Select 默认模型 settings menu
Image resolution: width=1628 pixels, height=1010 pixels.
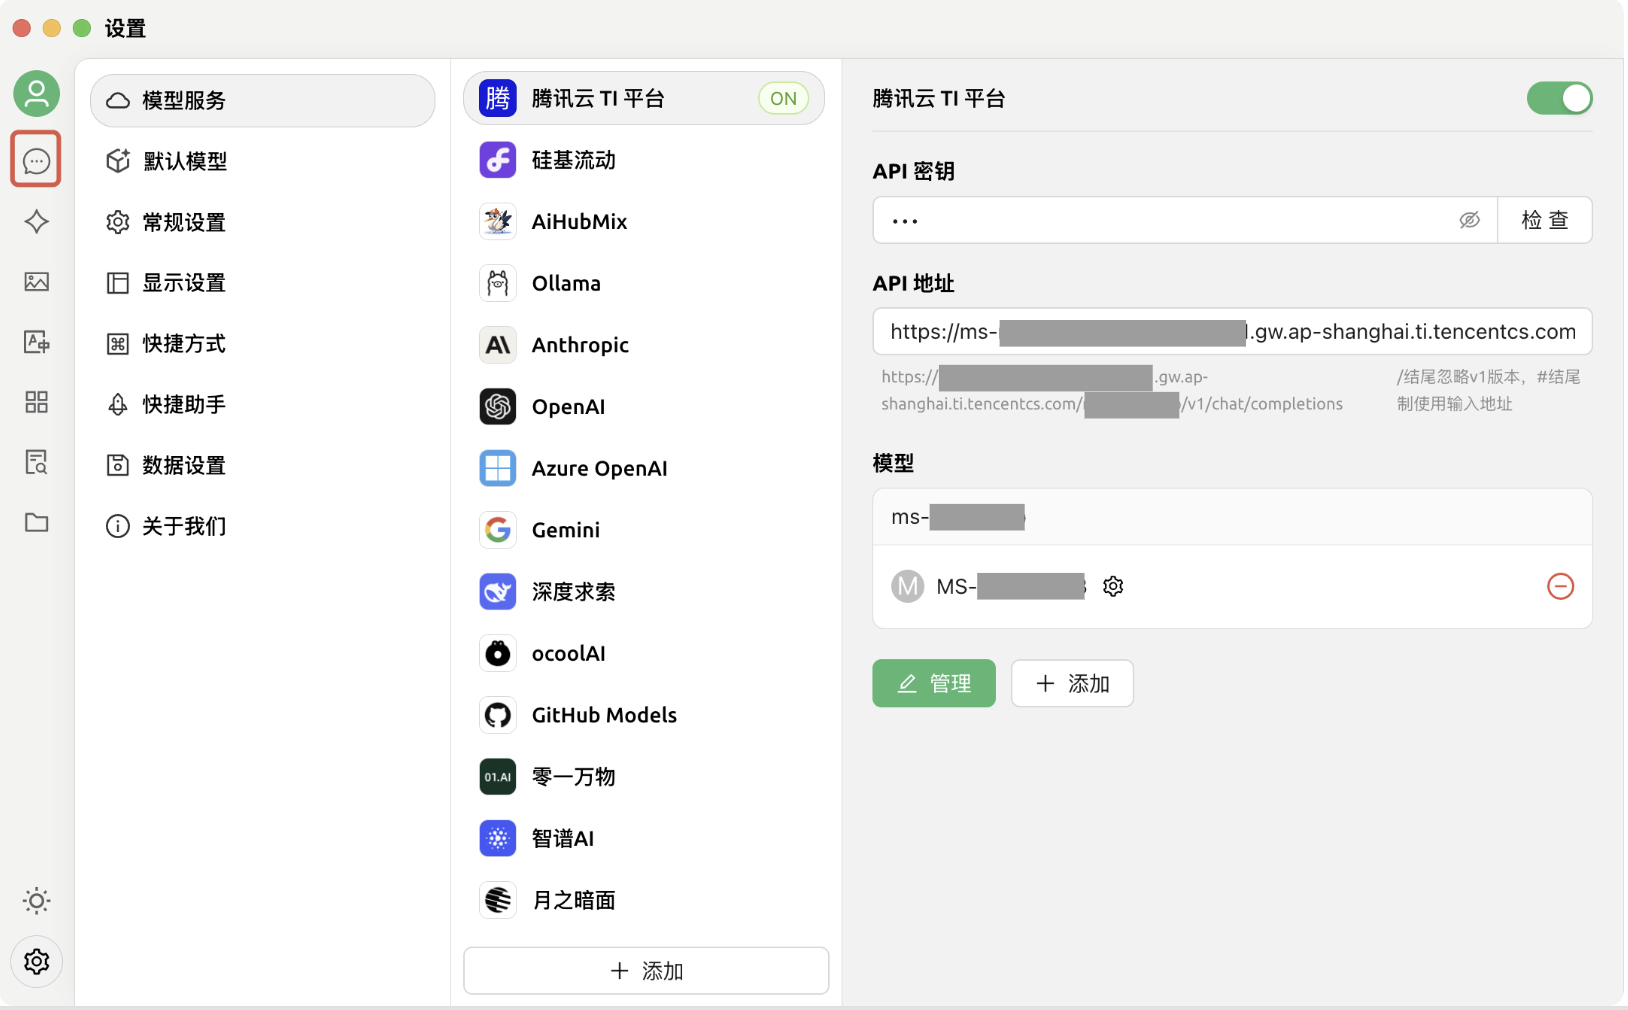pos(263,161)
